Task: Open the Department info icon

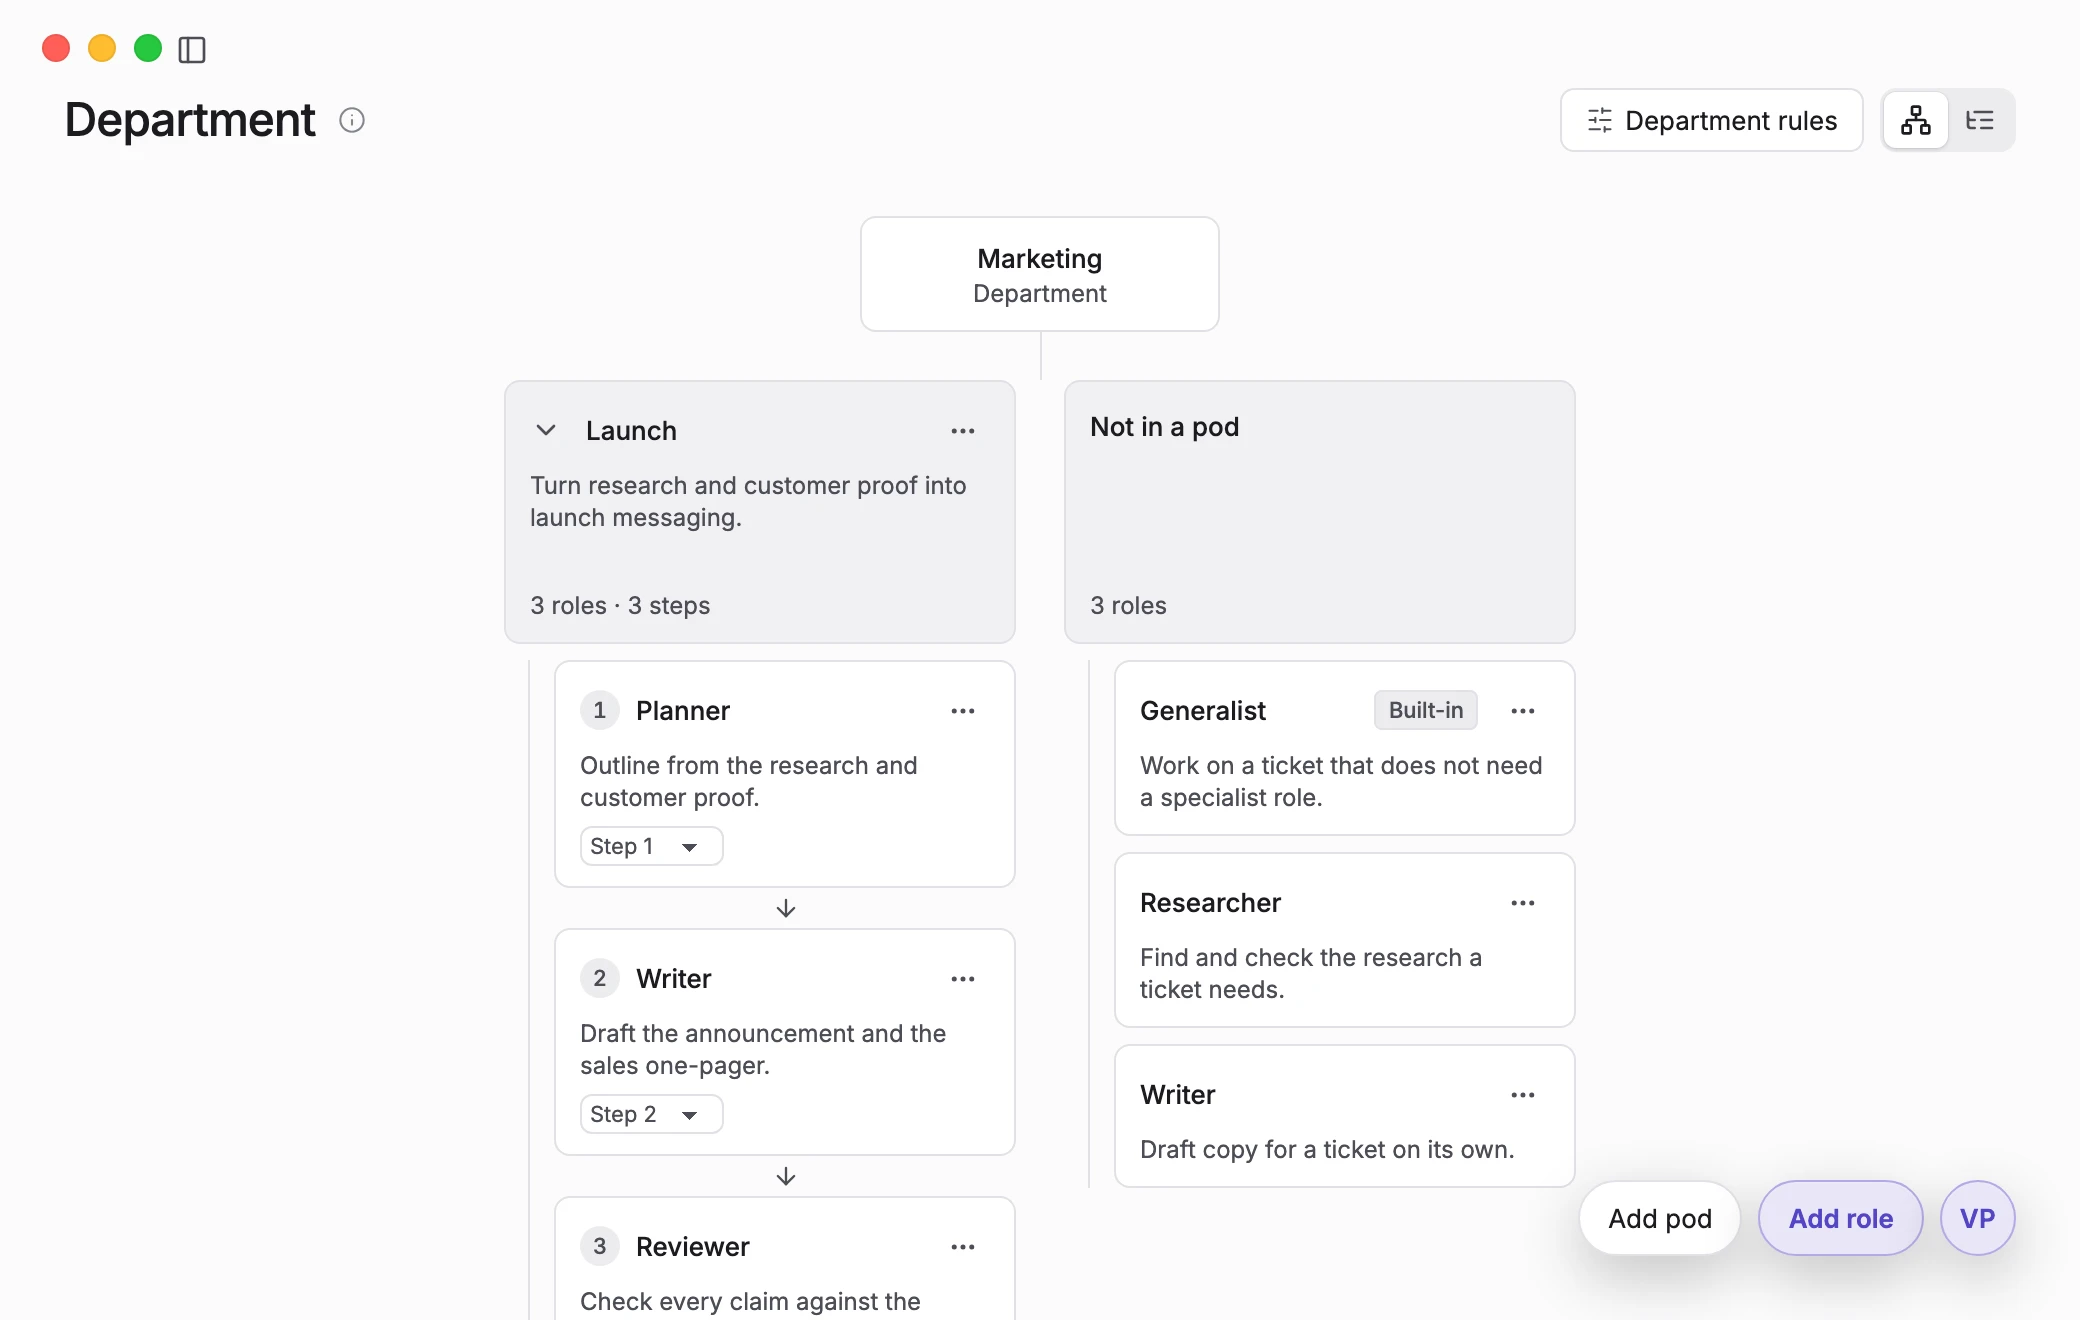Action: pos(352,120)
